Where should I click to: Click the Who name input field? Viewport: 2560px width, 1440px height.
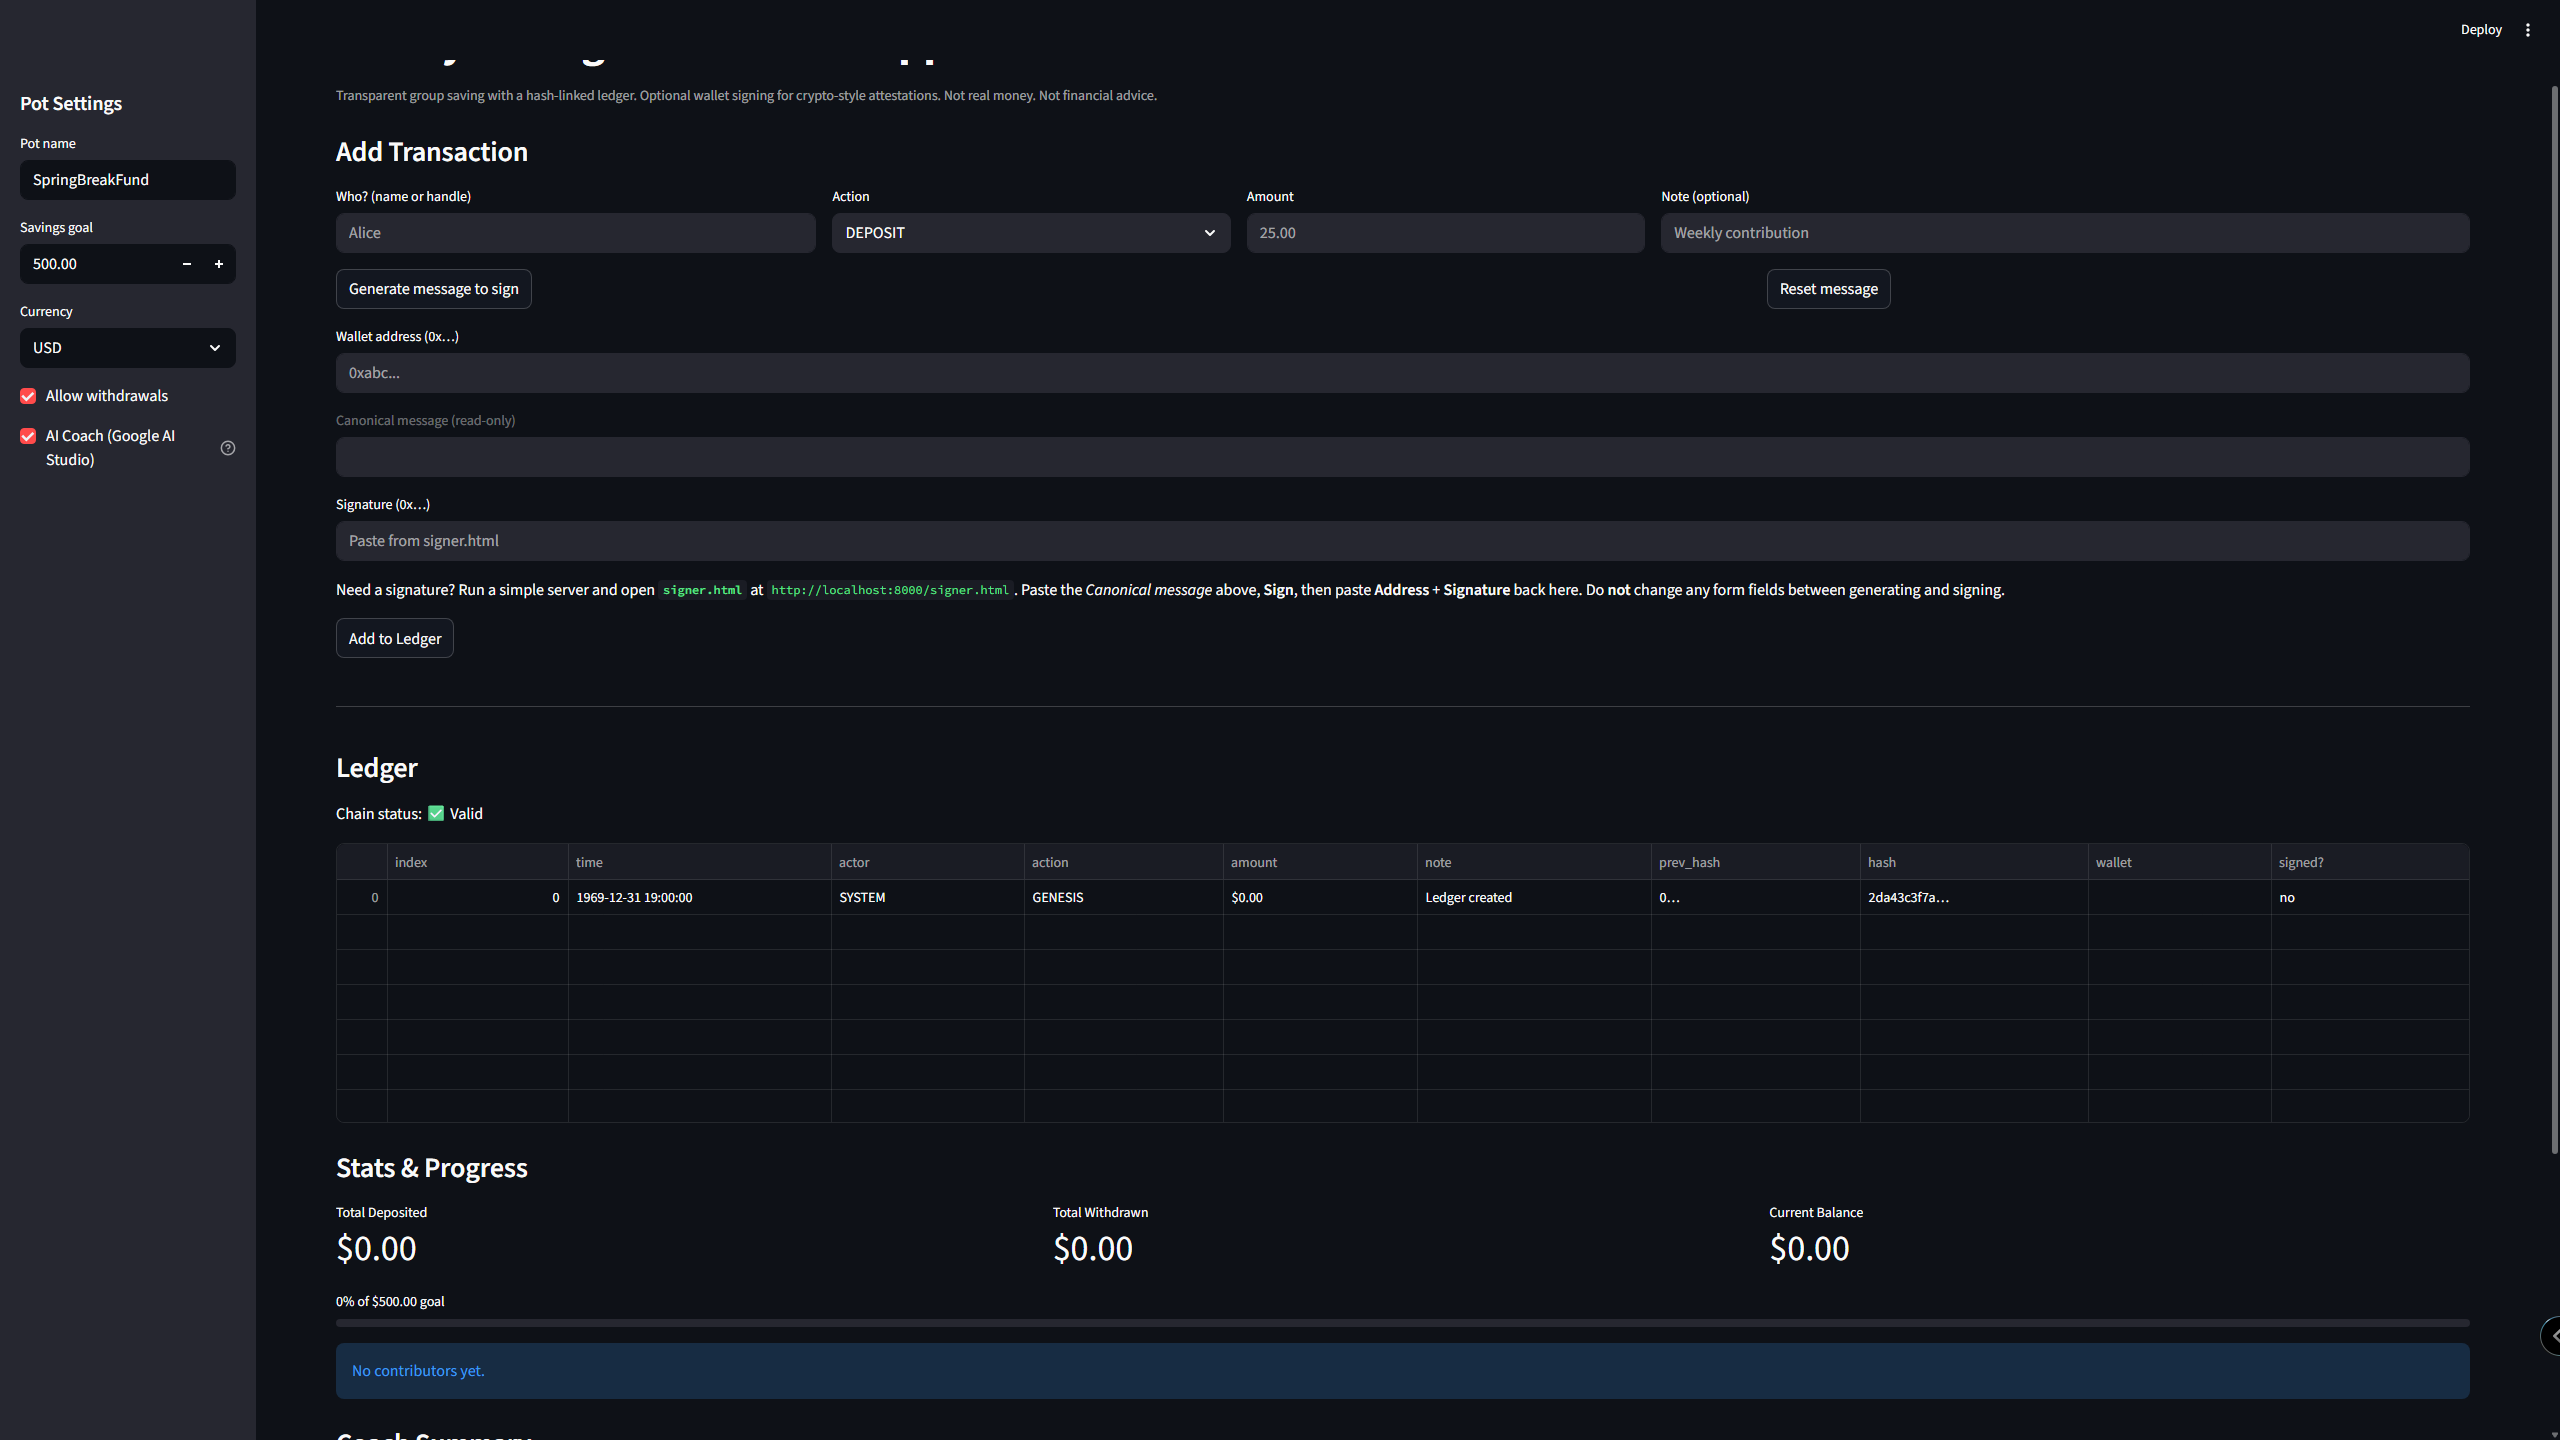pyautogui.click(x=575, y=233)
